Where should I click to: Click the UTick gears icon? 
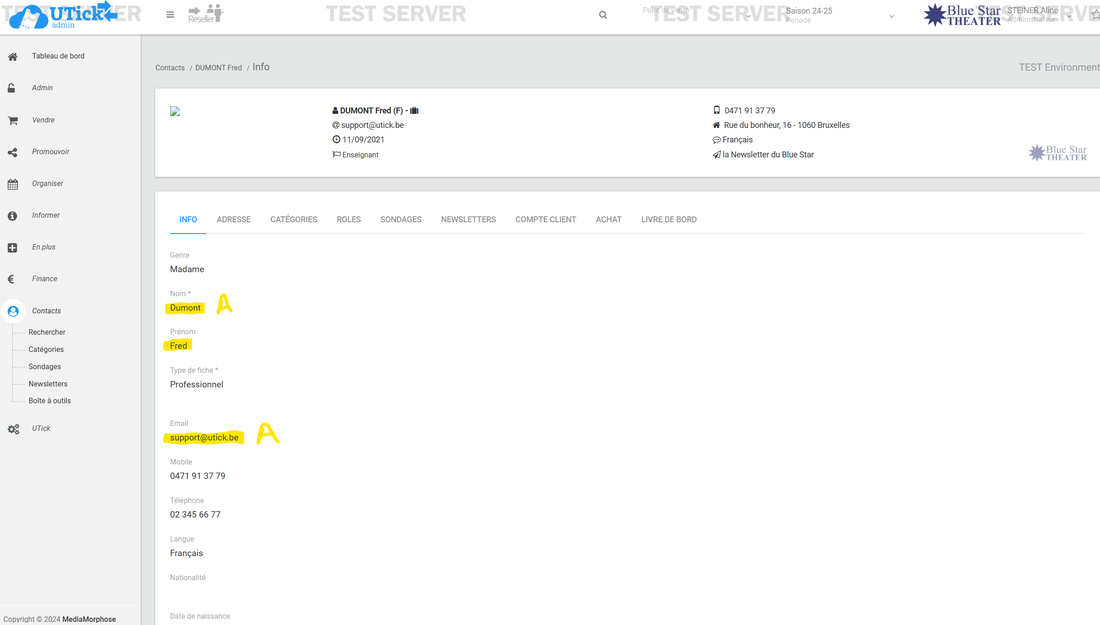click(13, 429)
